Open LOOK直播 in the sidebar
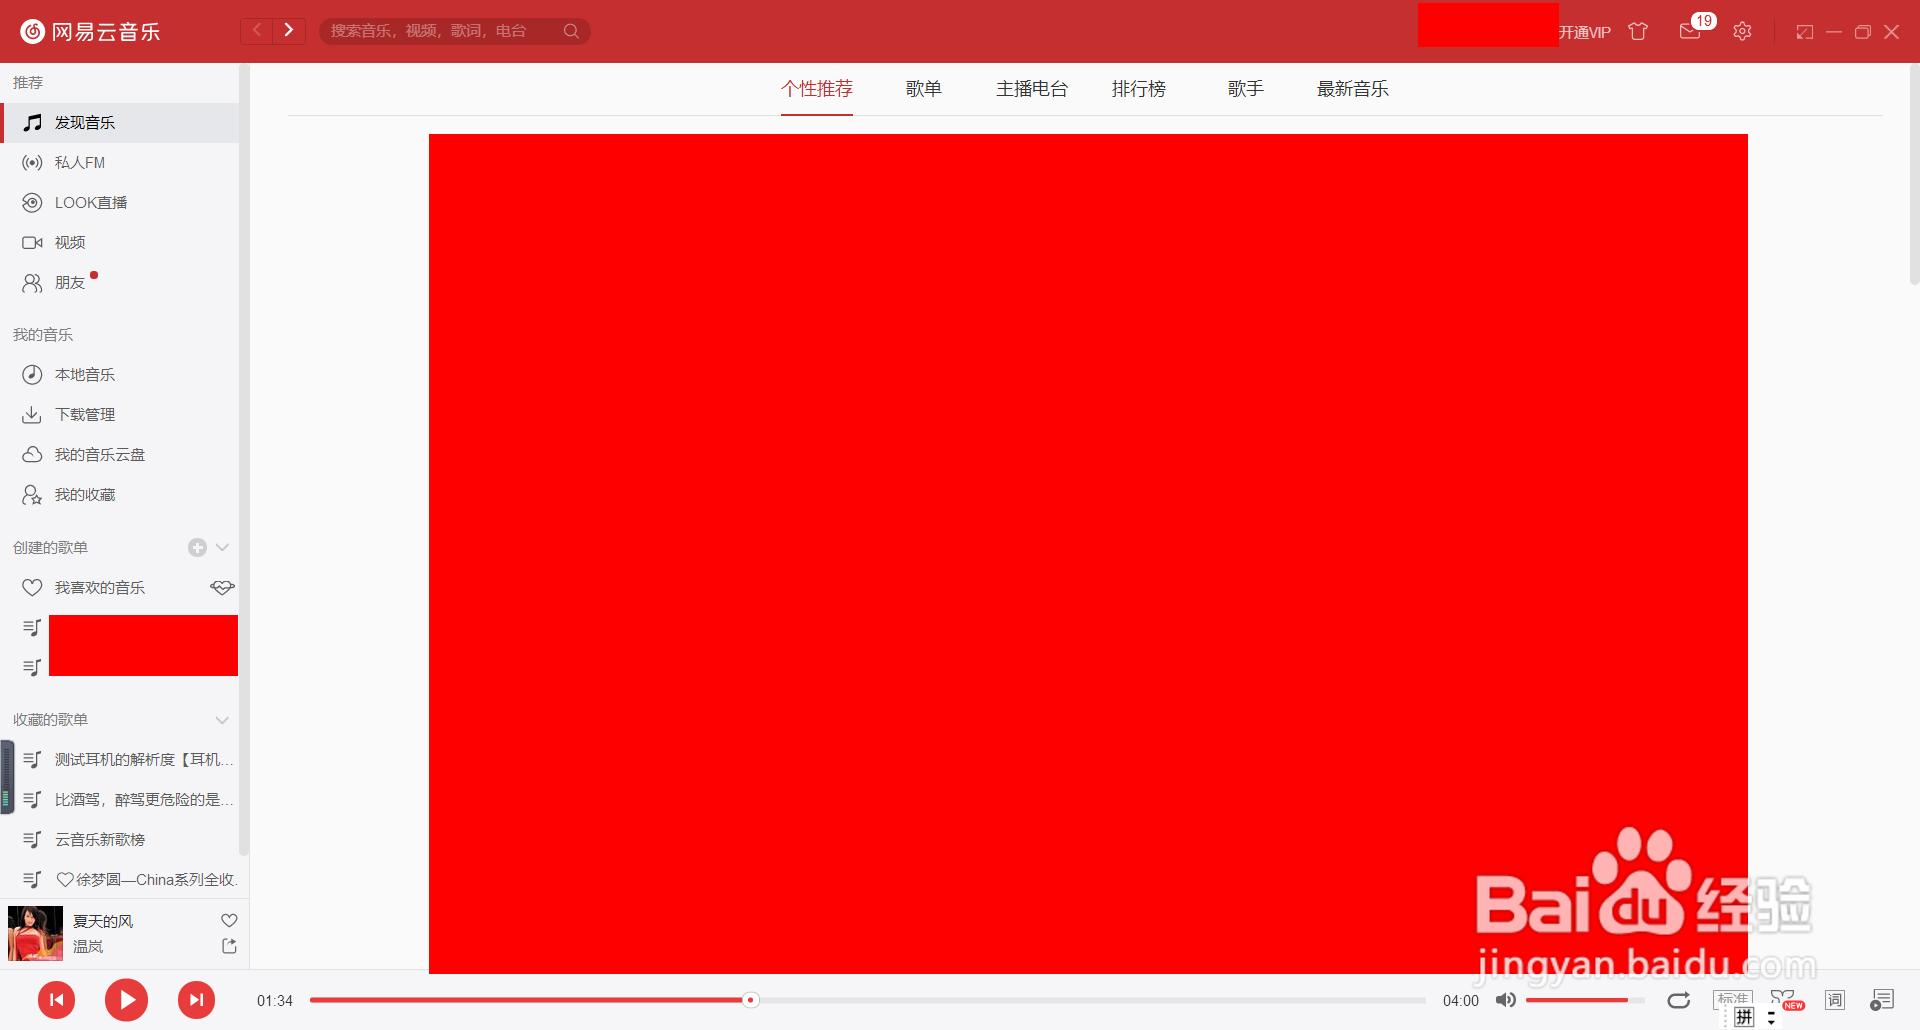Viewport: 1920px width, 1030px height. [90, 202]
